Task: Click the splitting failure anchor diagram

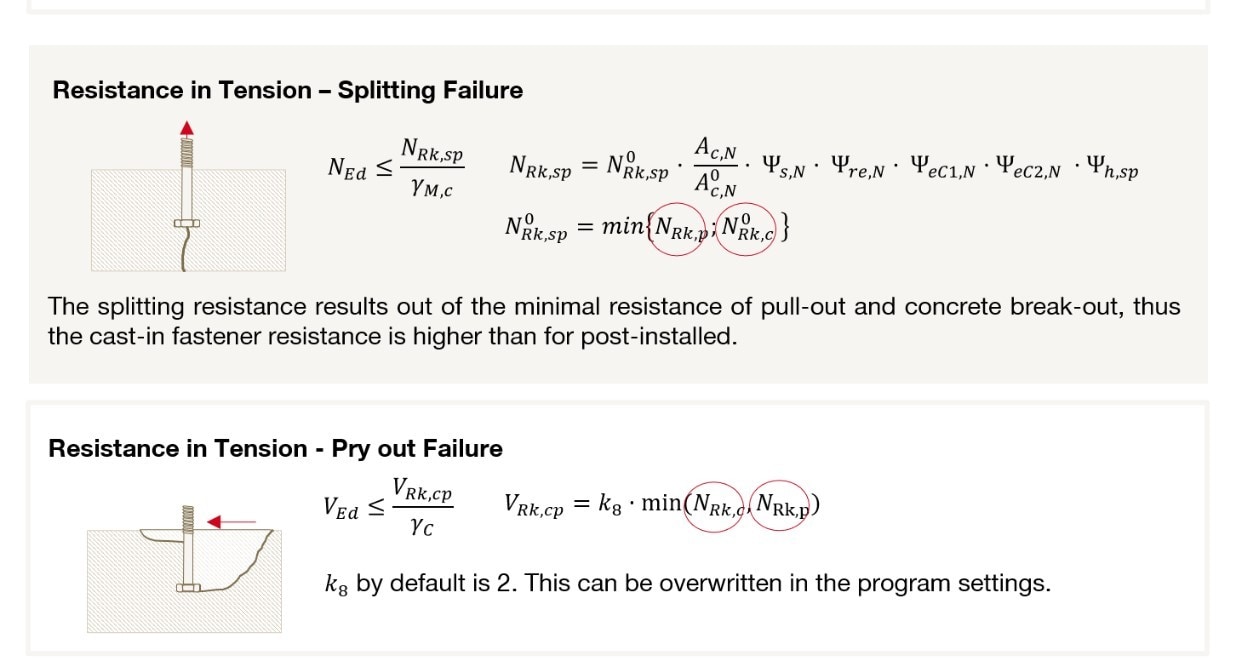Action: point(188,196)
